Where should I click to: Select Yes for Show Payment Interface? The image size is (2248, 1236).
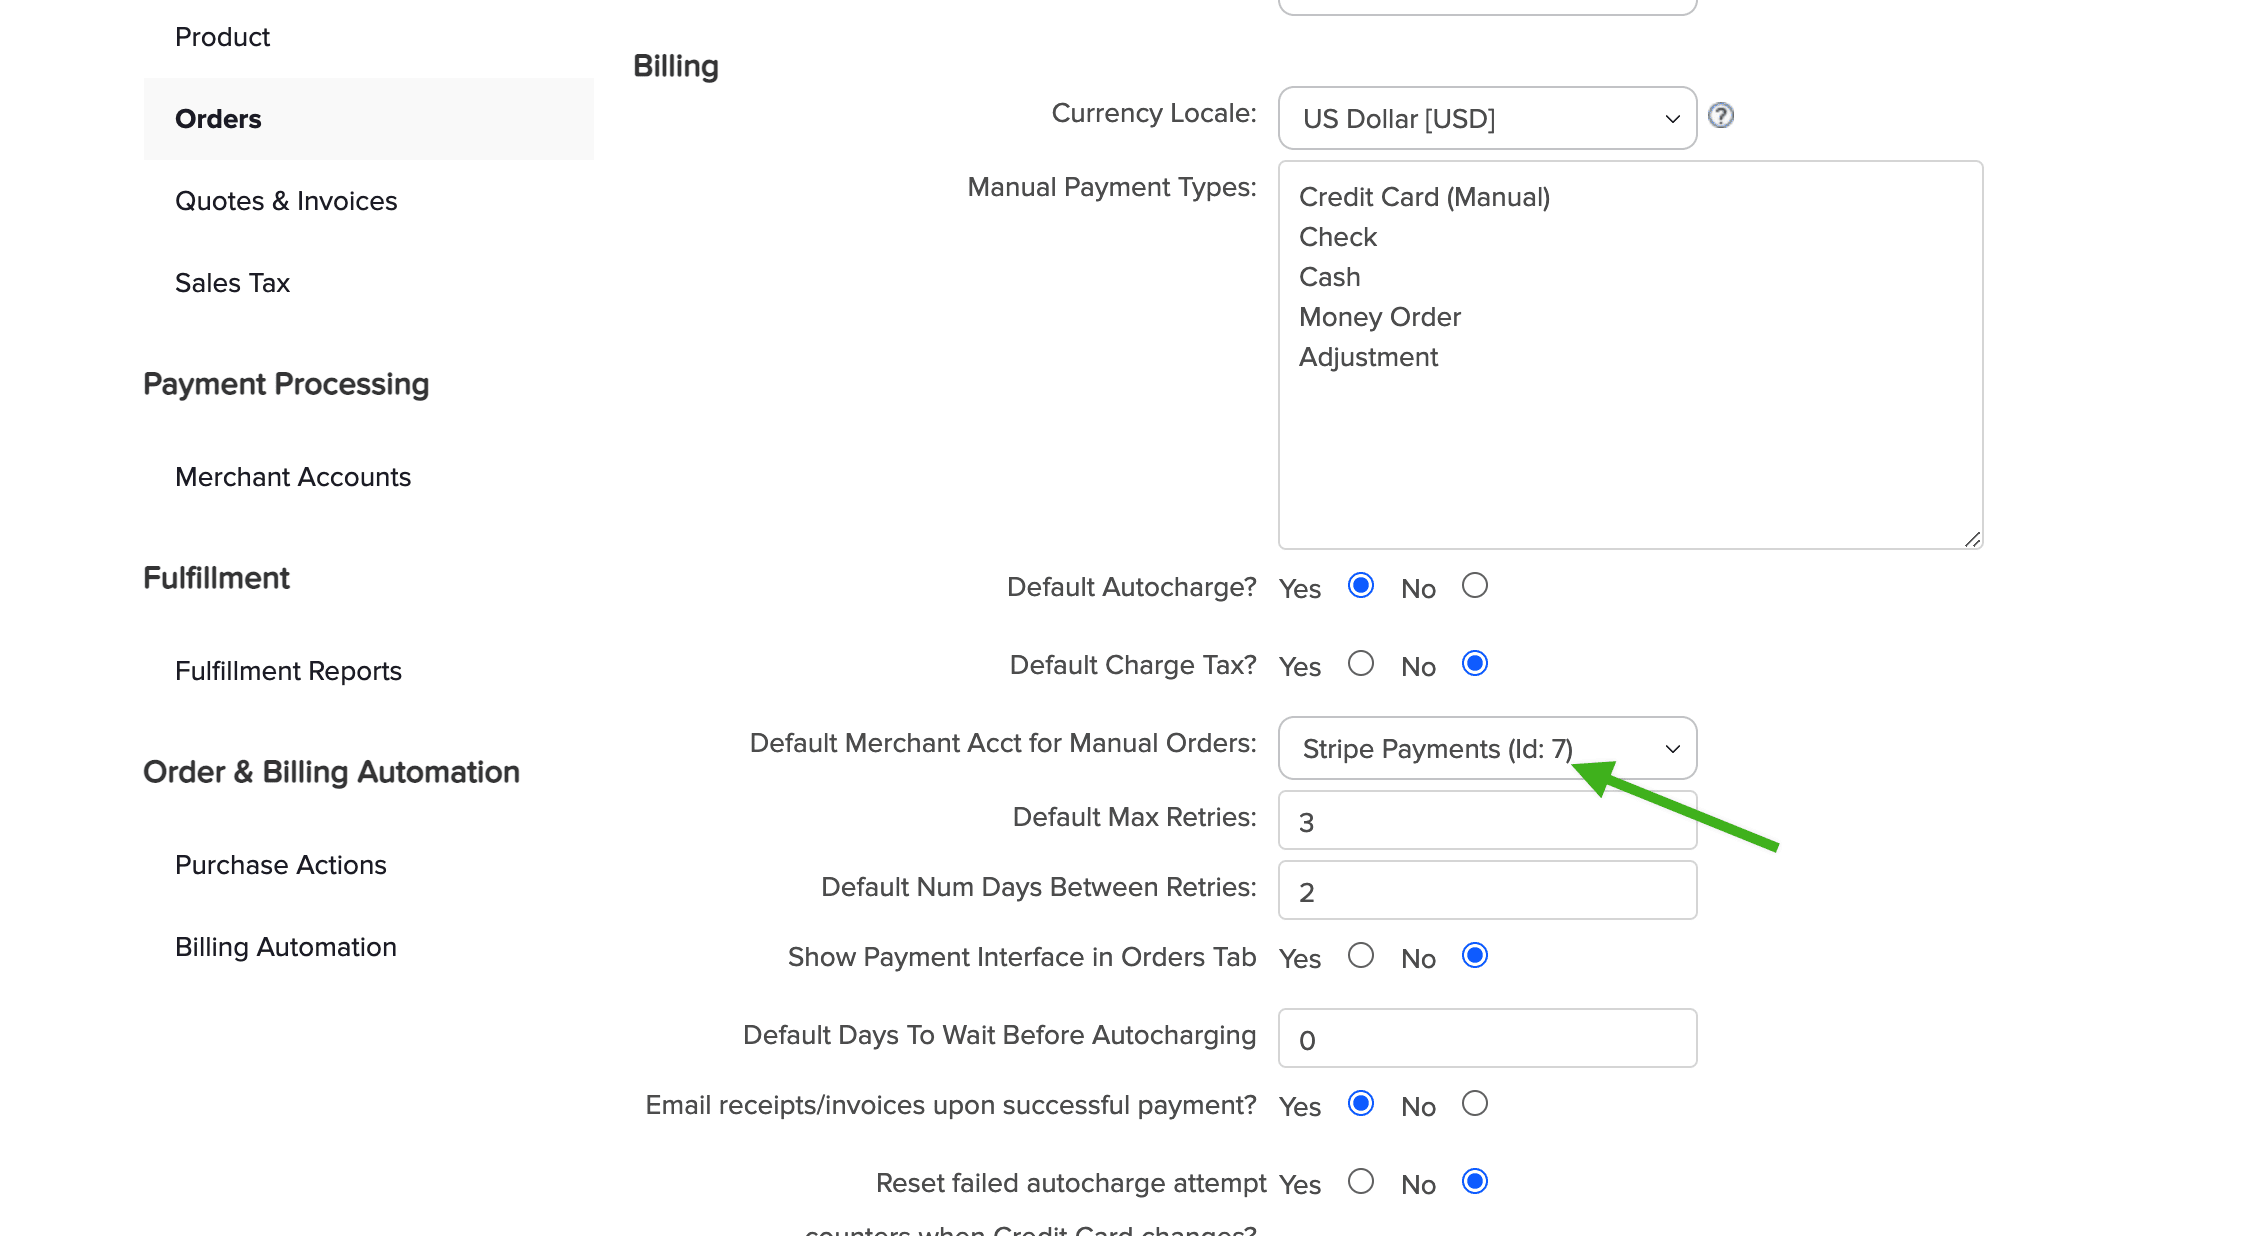coord(1360,956)
